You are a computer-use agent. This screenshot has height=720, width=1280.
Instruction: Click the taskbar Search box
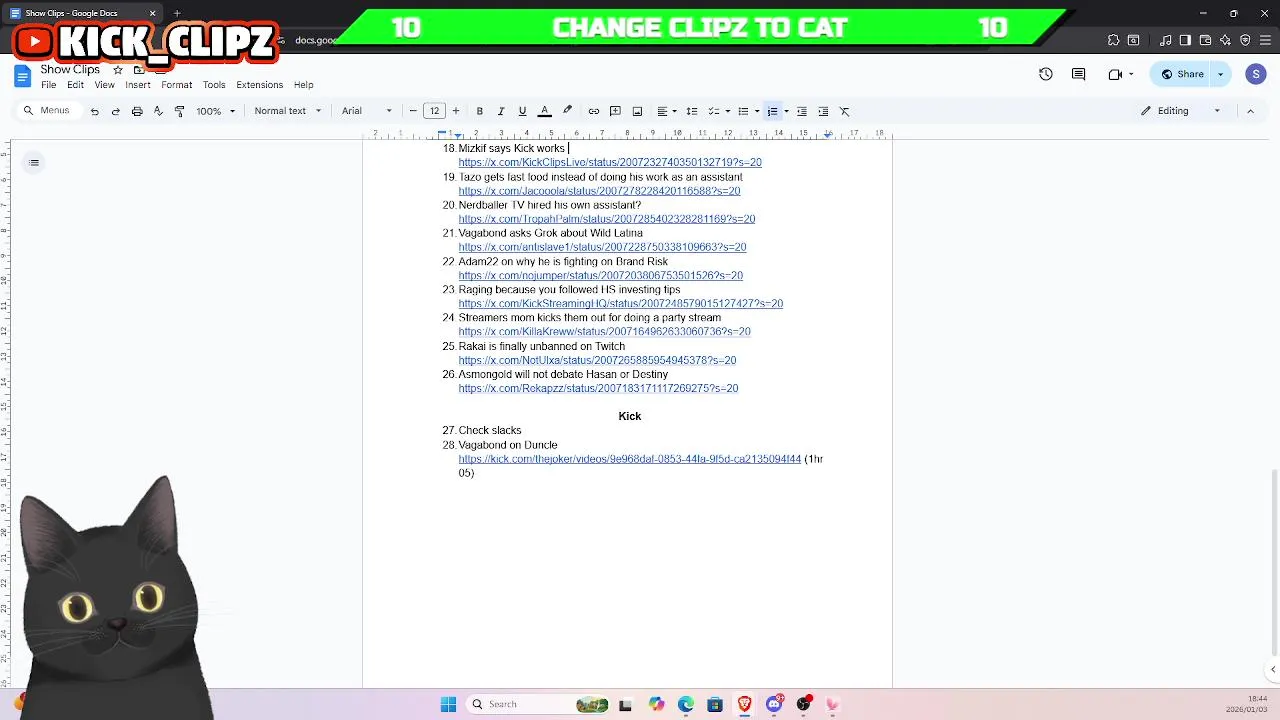[540, 704]
